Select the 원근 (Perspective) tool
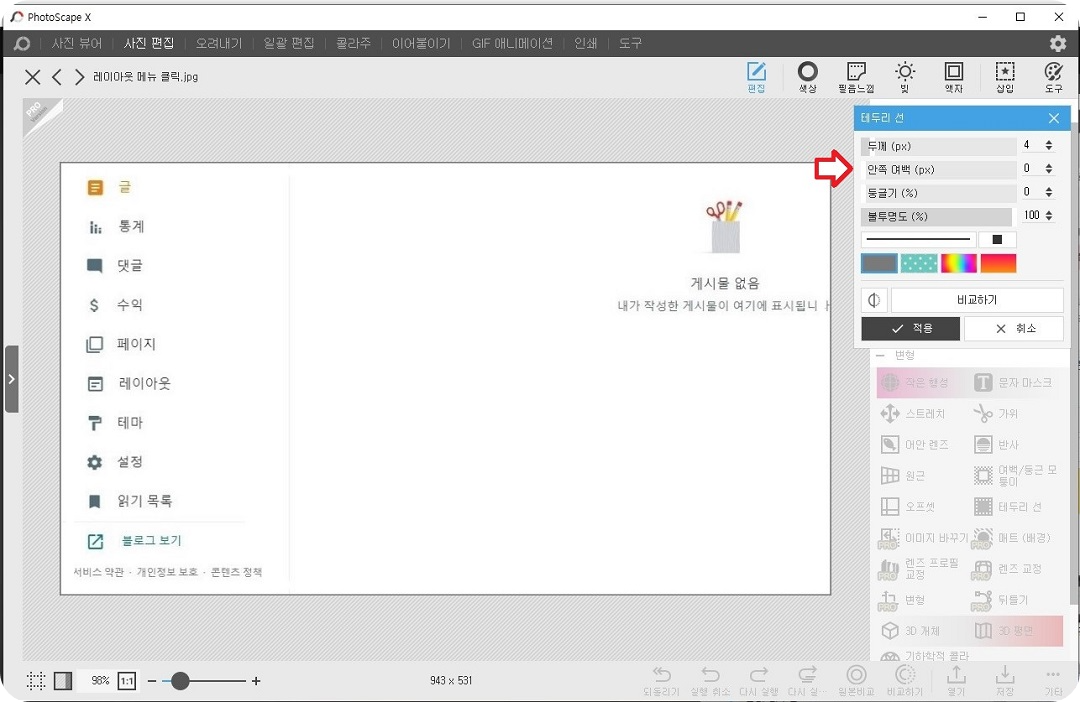Screen dimensions: 1080x702 (x=903, y=475)
